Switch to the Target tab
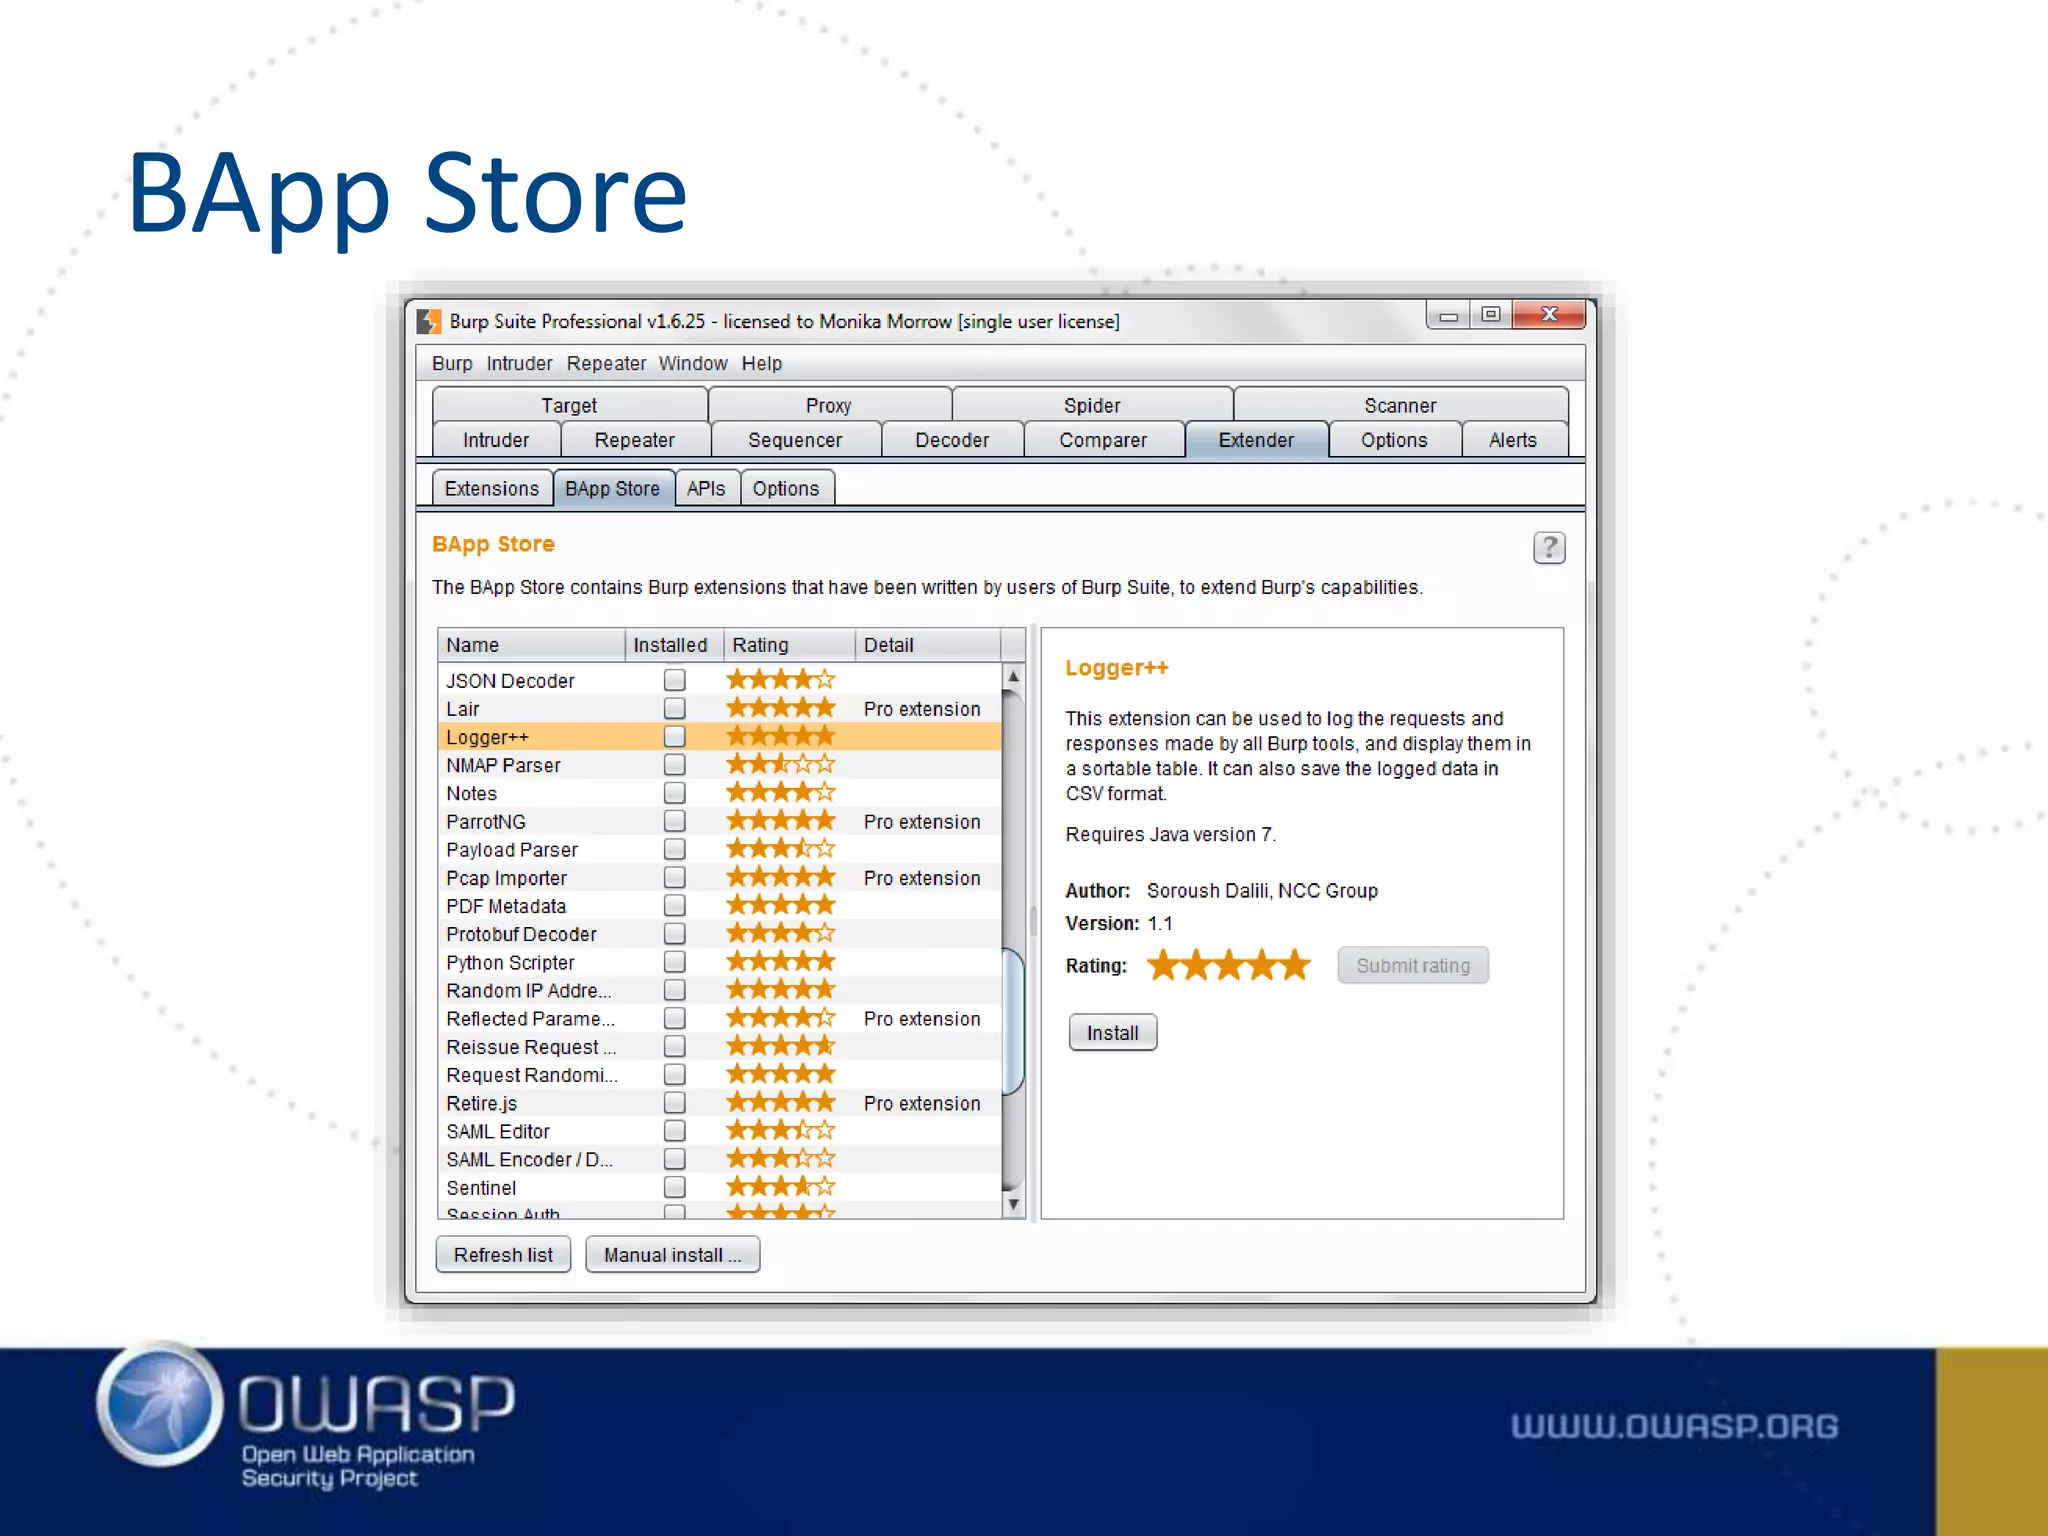 coord(569,405)
